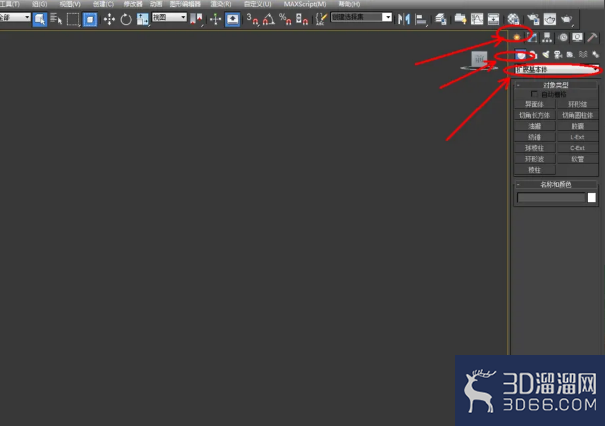This screenshot has height=426, width=605.
Task: Select the Shapes category icon
Action: tap(533, 54)
